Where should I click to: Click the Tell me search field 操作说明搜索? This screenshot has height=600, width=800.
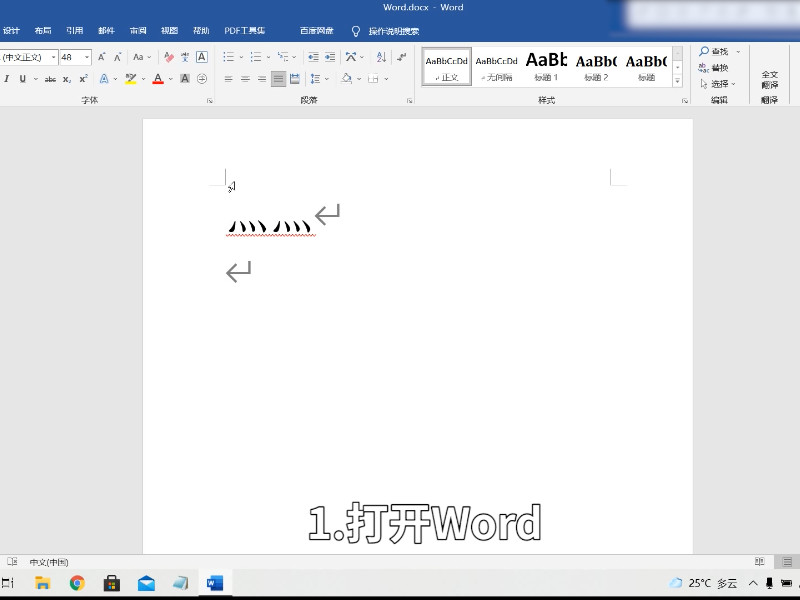pyautogui.click(x=394, y=32)
